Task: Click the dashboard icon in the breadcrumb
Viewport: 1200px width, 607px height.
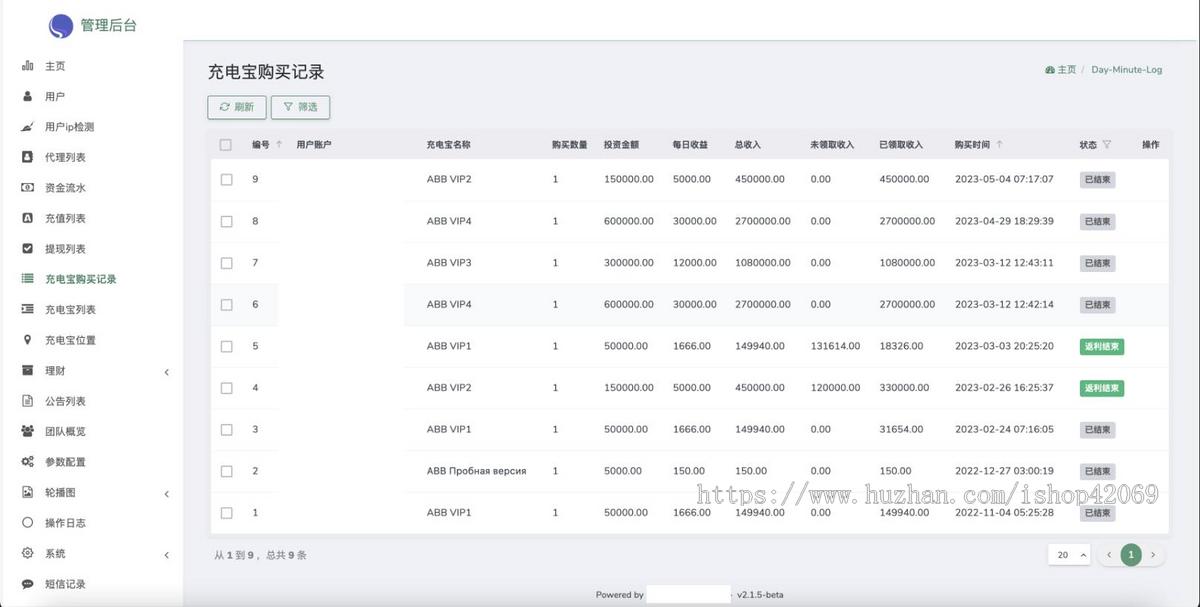Action: [1050, 70]
